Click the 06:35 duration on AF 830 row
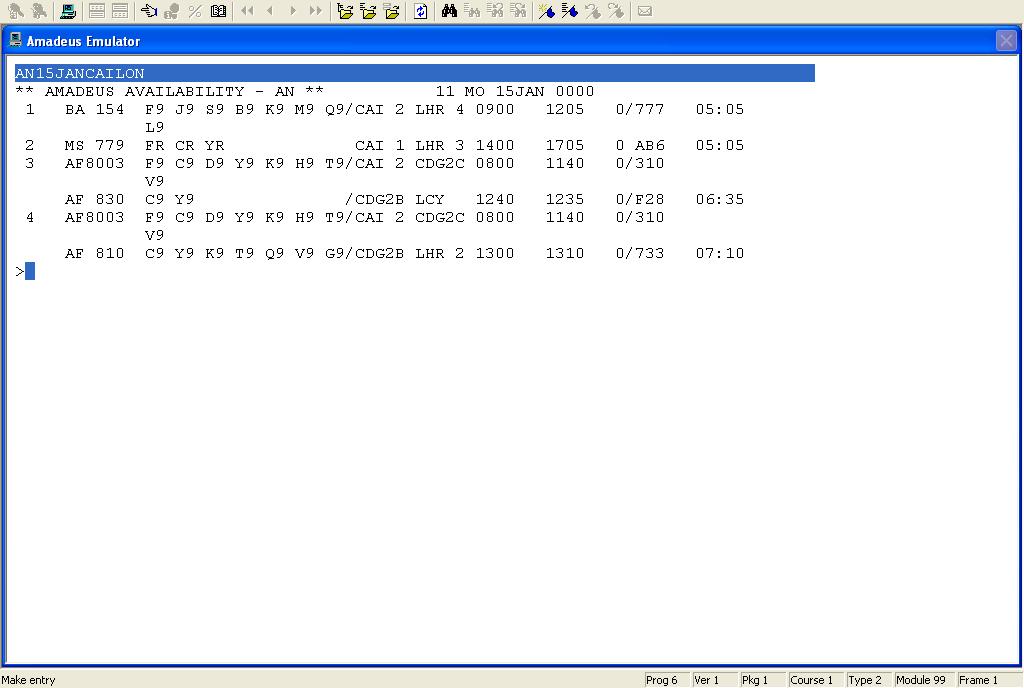 (x=720, y=200)
